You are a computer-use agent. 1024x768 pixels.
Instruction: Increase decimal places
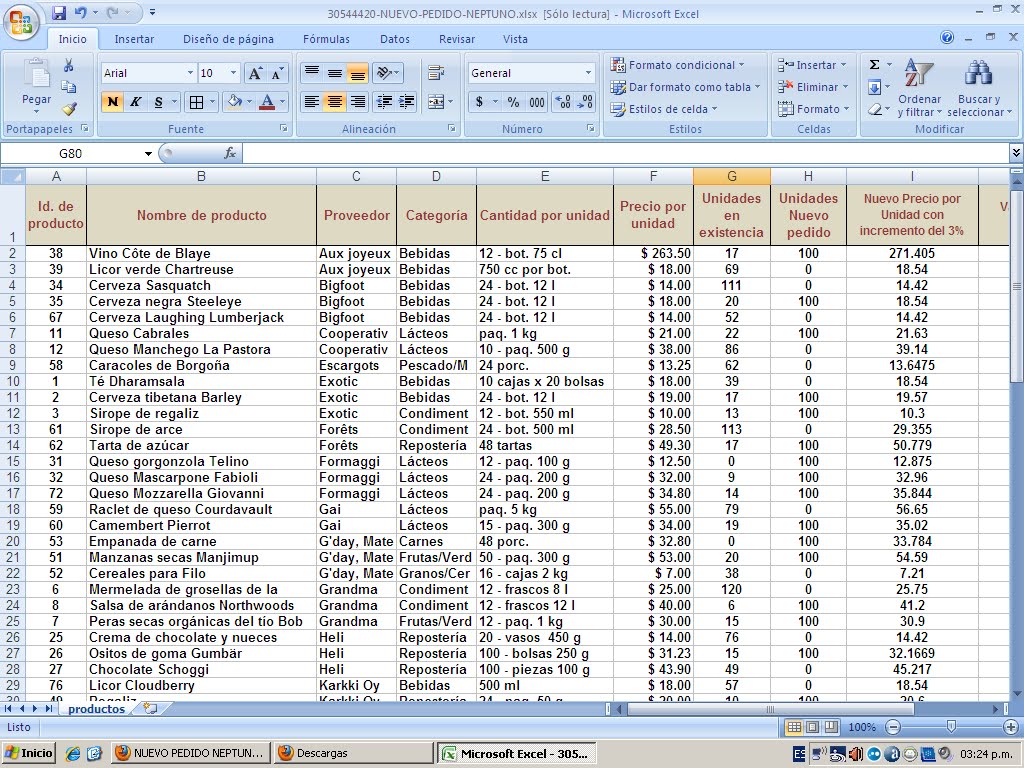[562, 102]
